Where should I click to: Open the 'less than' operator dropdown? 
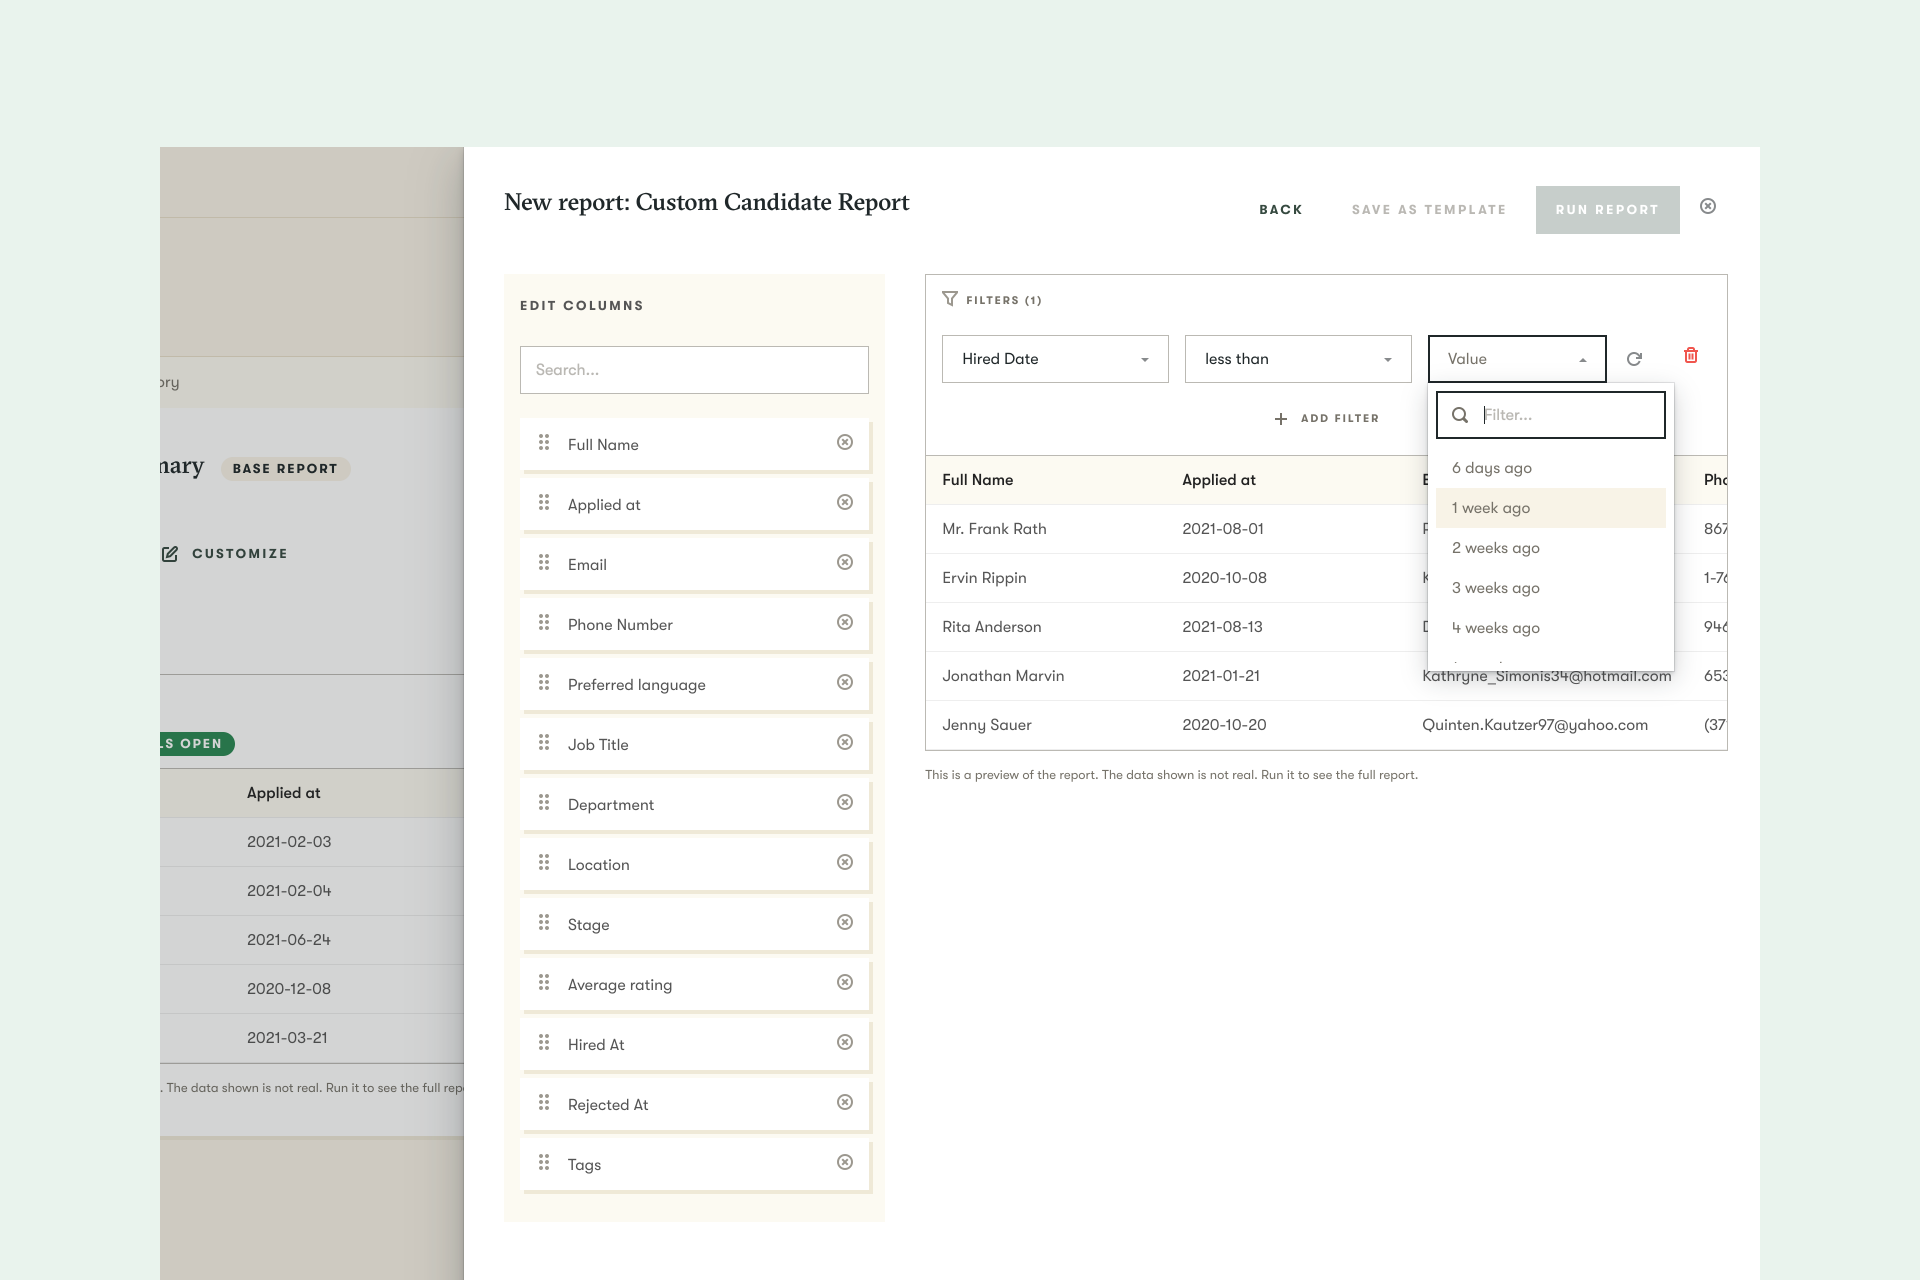pos(1297,359)
